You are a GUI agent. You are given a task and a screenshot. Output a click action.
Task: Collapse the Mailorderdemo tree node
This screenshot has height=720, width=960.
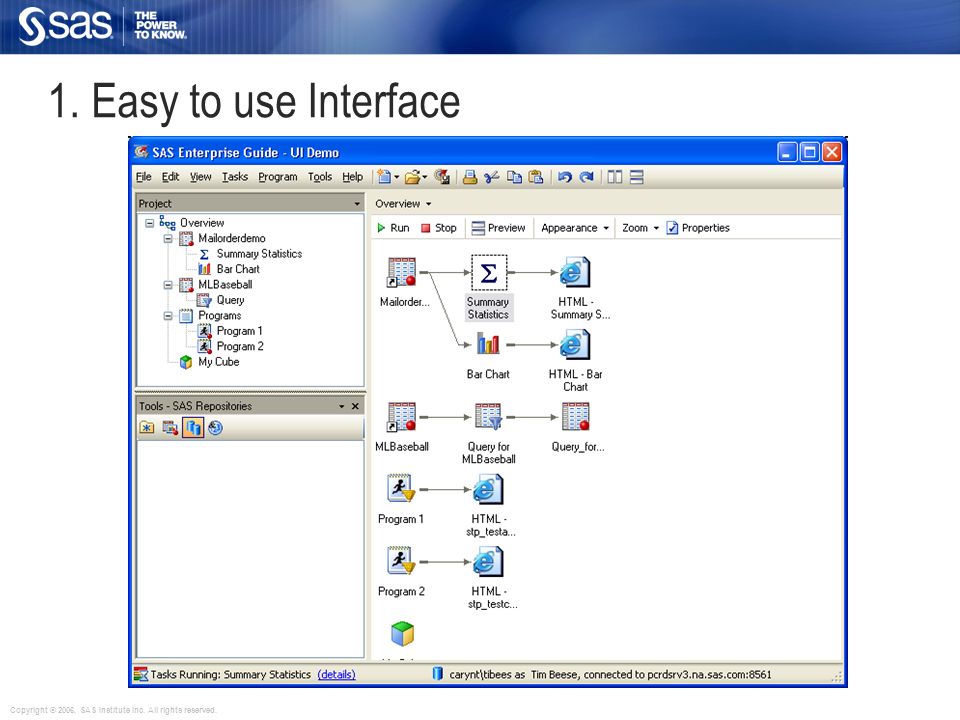[168, 239]
